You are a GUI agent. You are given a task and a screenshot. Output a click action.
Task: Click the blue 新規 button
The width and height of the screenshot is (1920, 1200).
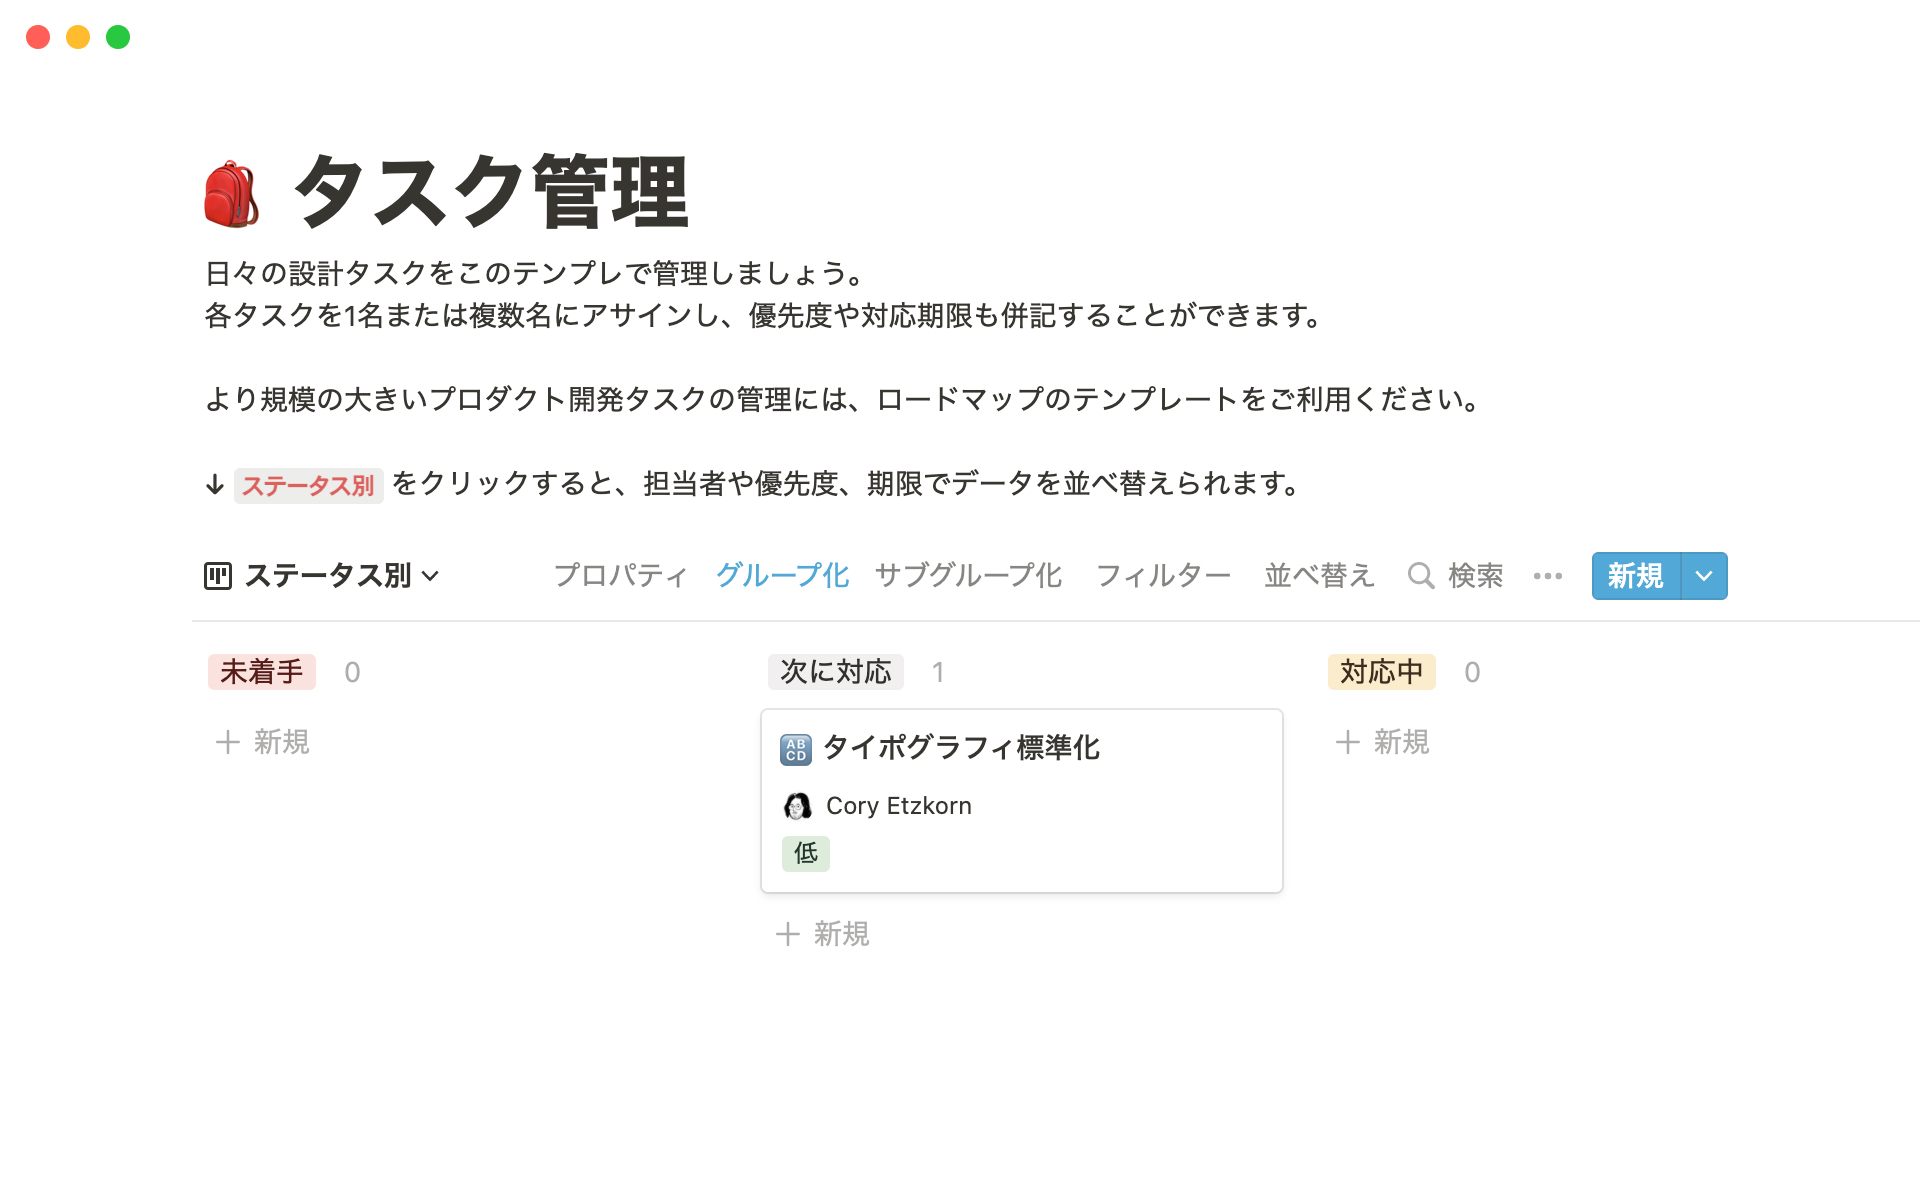[1636, 576]
